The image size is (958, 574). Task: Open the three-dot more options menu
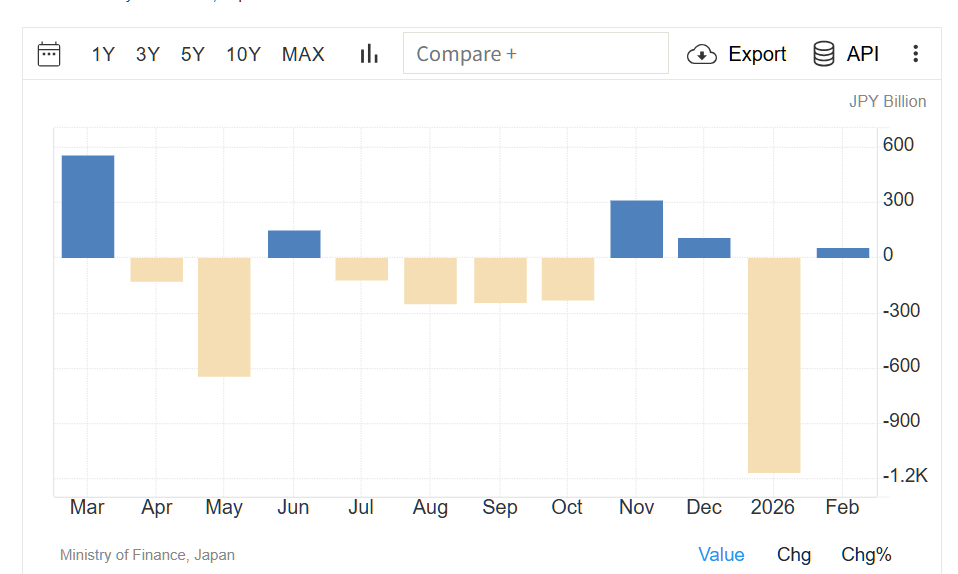(915, 54)
